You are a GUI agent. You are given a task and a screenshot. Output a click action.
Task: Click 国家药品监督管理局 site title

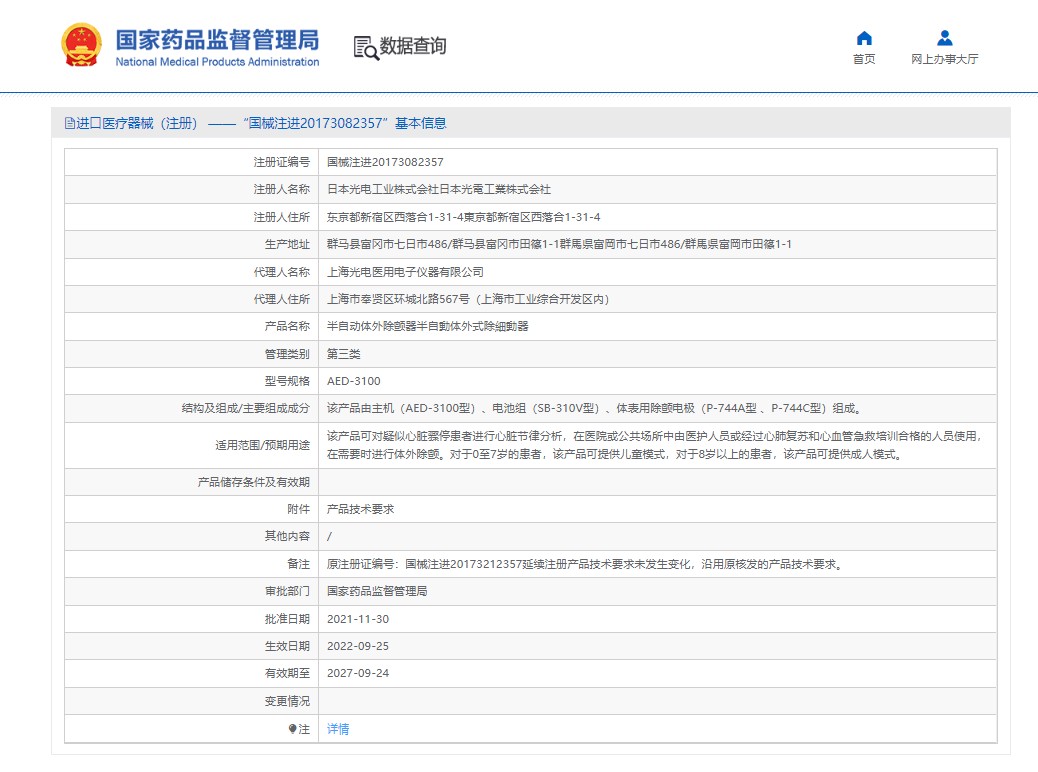coord(217,40)
